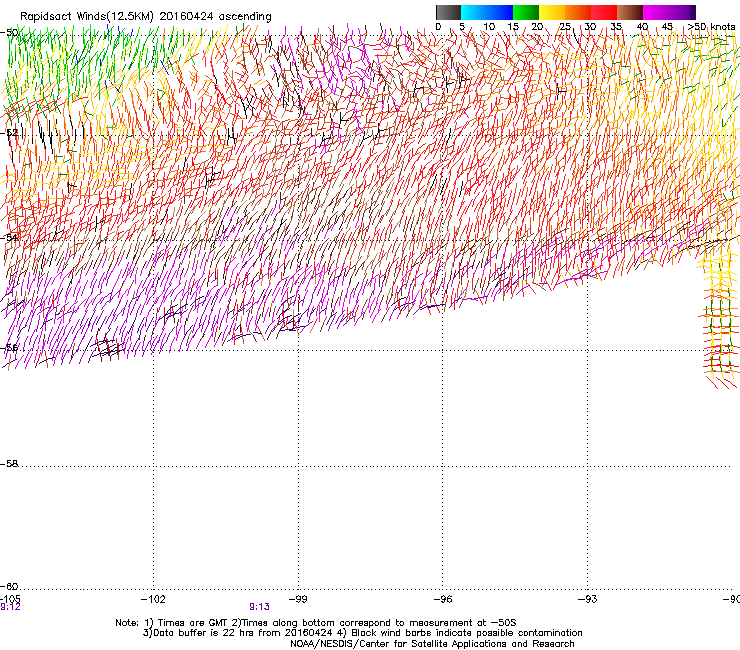The width and height of the screenshot is (740, 650).
Task: Click the 9:13 purple time stamp
Action: tap(260, 607)
